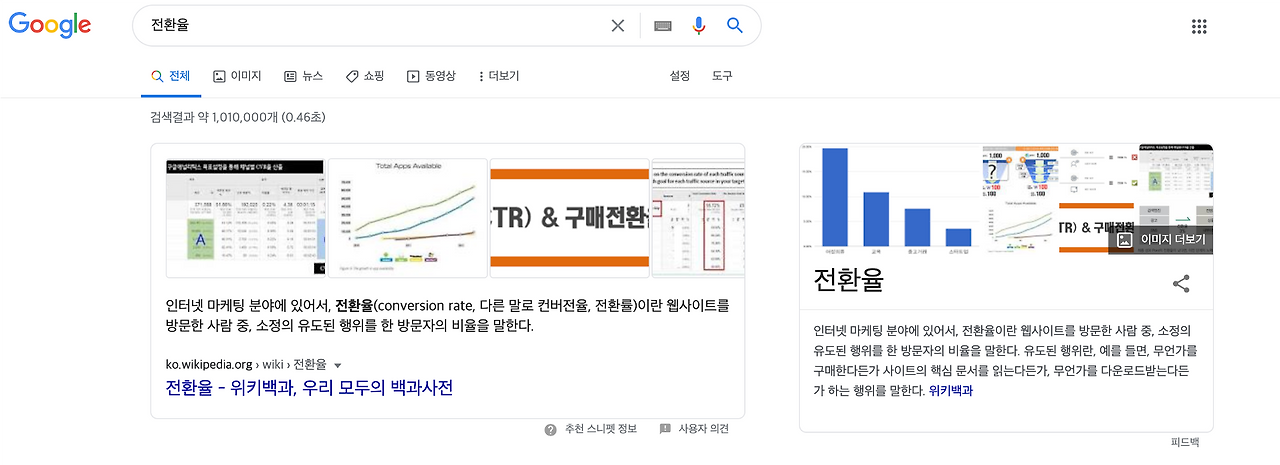Open the spreadsheet table snippet thumbnail
The width and height of the screenshot is (1280, 465).
pos(245,217)
